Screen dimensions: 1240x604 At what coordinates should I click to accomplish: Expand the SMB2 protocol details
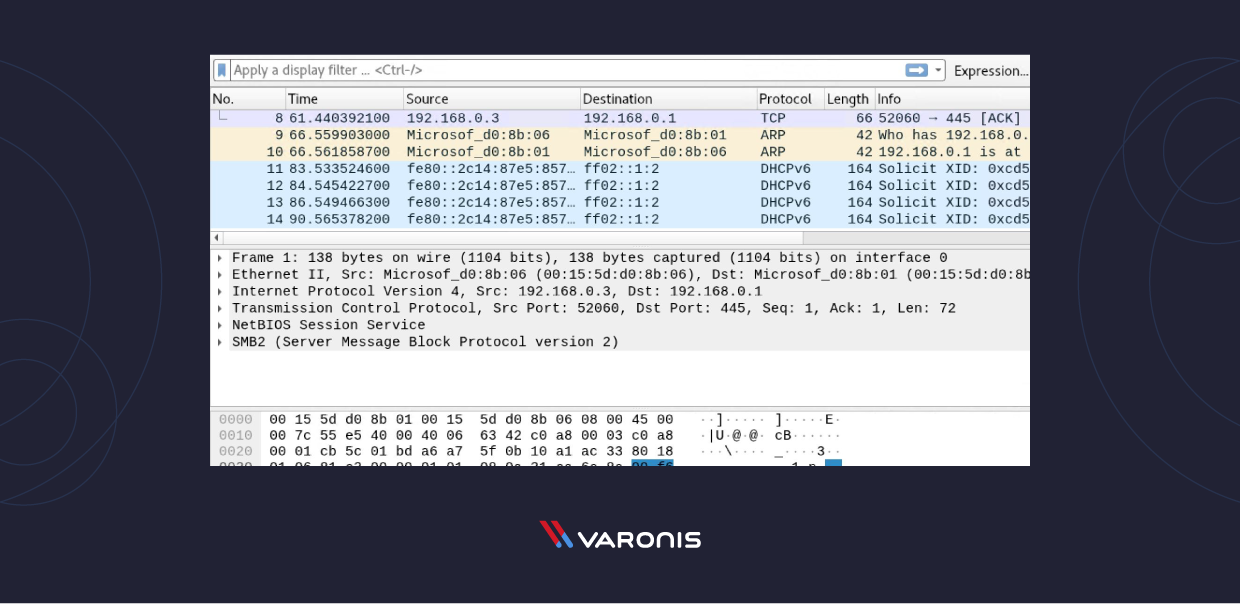(x=219, y=341)
